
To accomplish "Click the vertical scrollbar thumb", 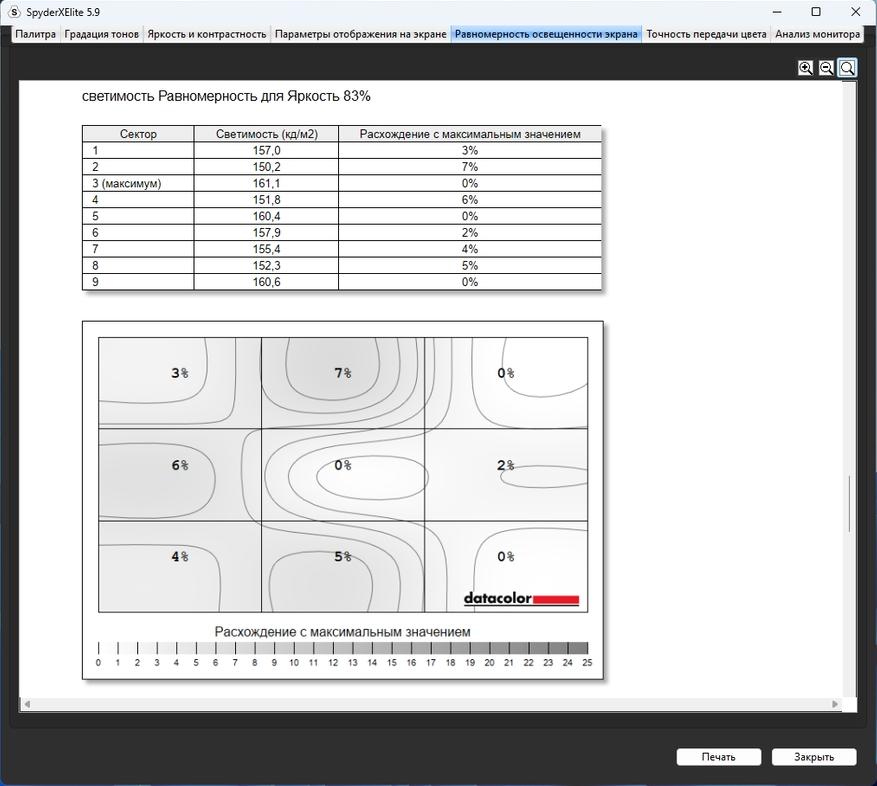I will pyautogui.click(x=850, y=503).
